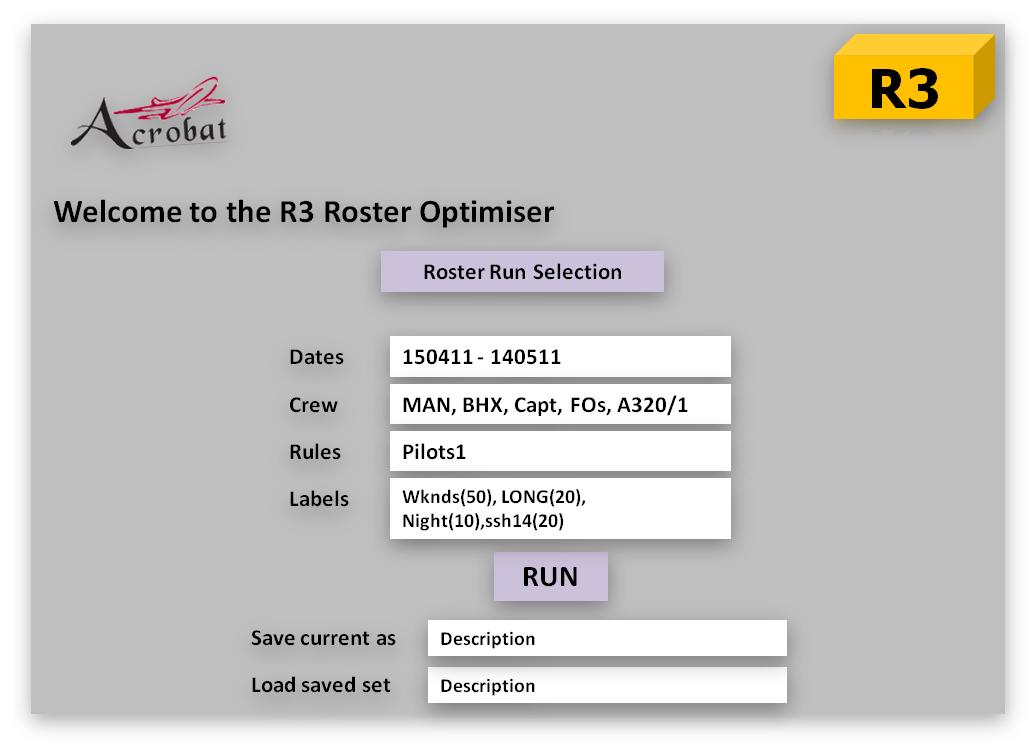1036x752 pixels.
Task: Focus the Save current as Description field
Action: coord(607,639)
